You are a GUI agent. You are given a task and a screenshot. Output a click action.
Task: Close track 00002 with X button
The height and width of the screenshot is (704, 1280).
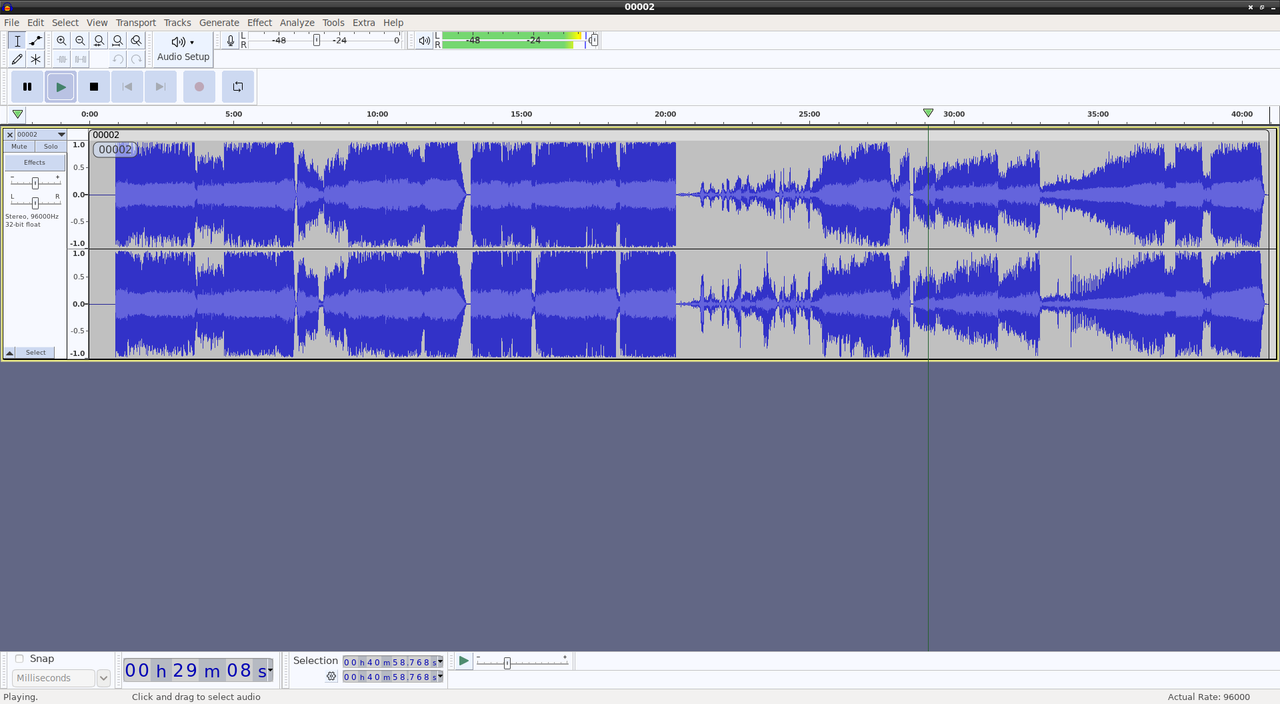coord(10,134)
